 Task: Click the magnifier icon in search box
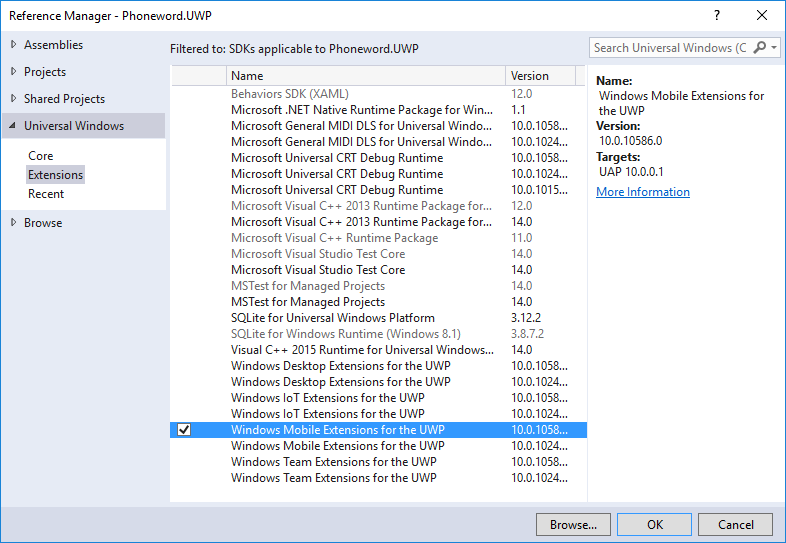point(760,48)
